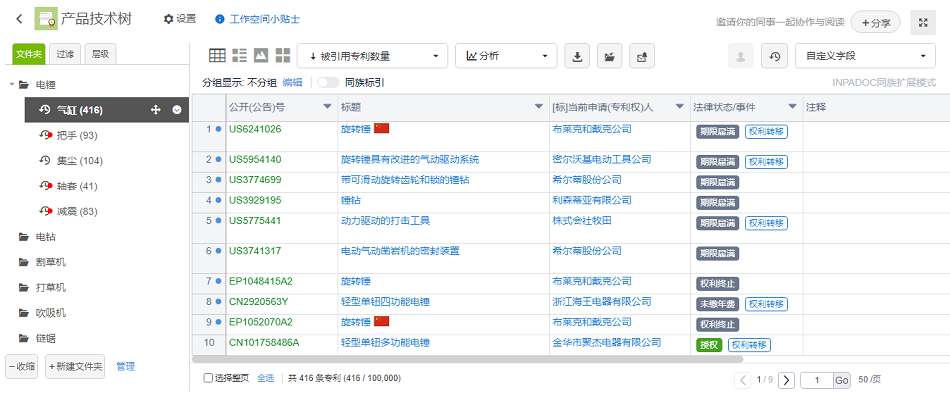The image size is (950, 393).
Task: Click the 产品技术树 workspace logo icon
Action: tap(46, 19)
